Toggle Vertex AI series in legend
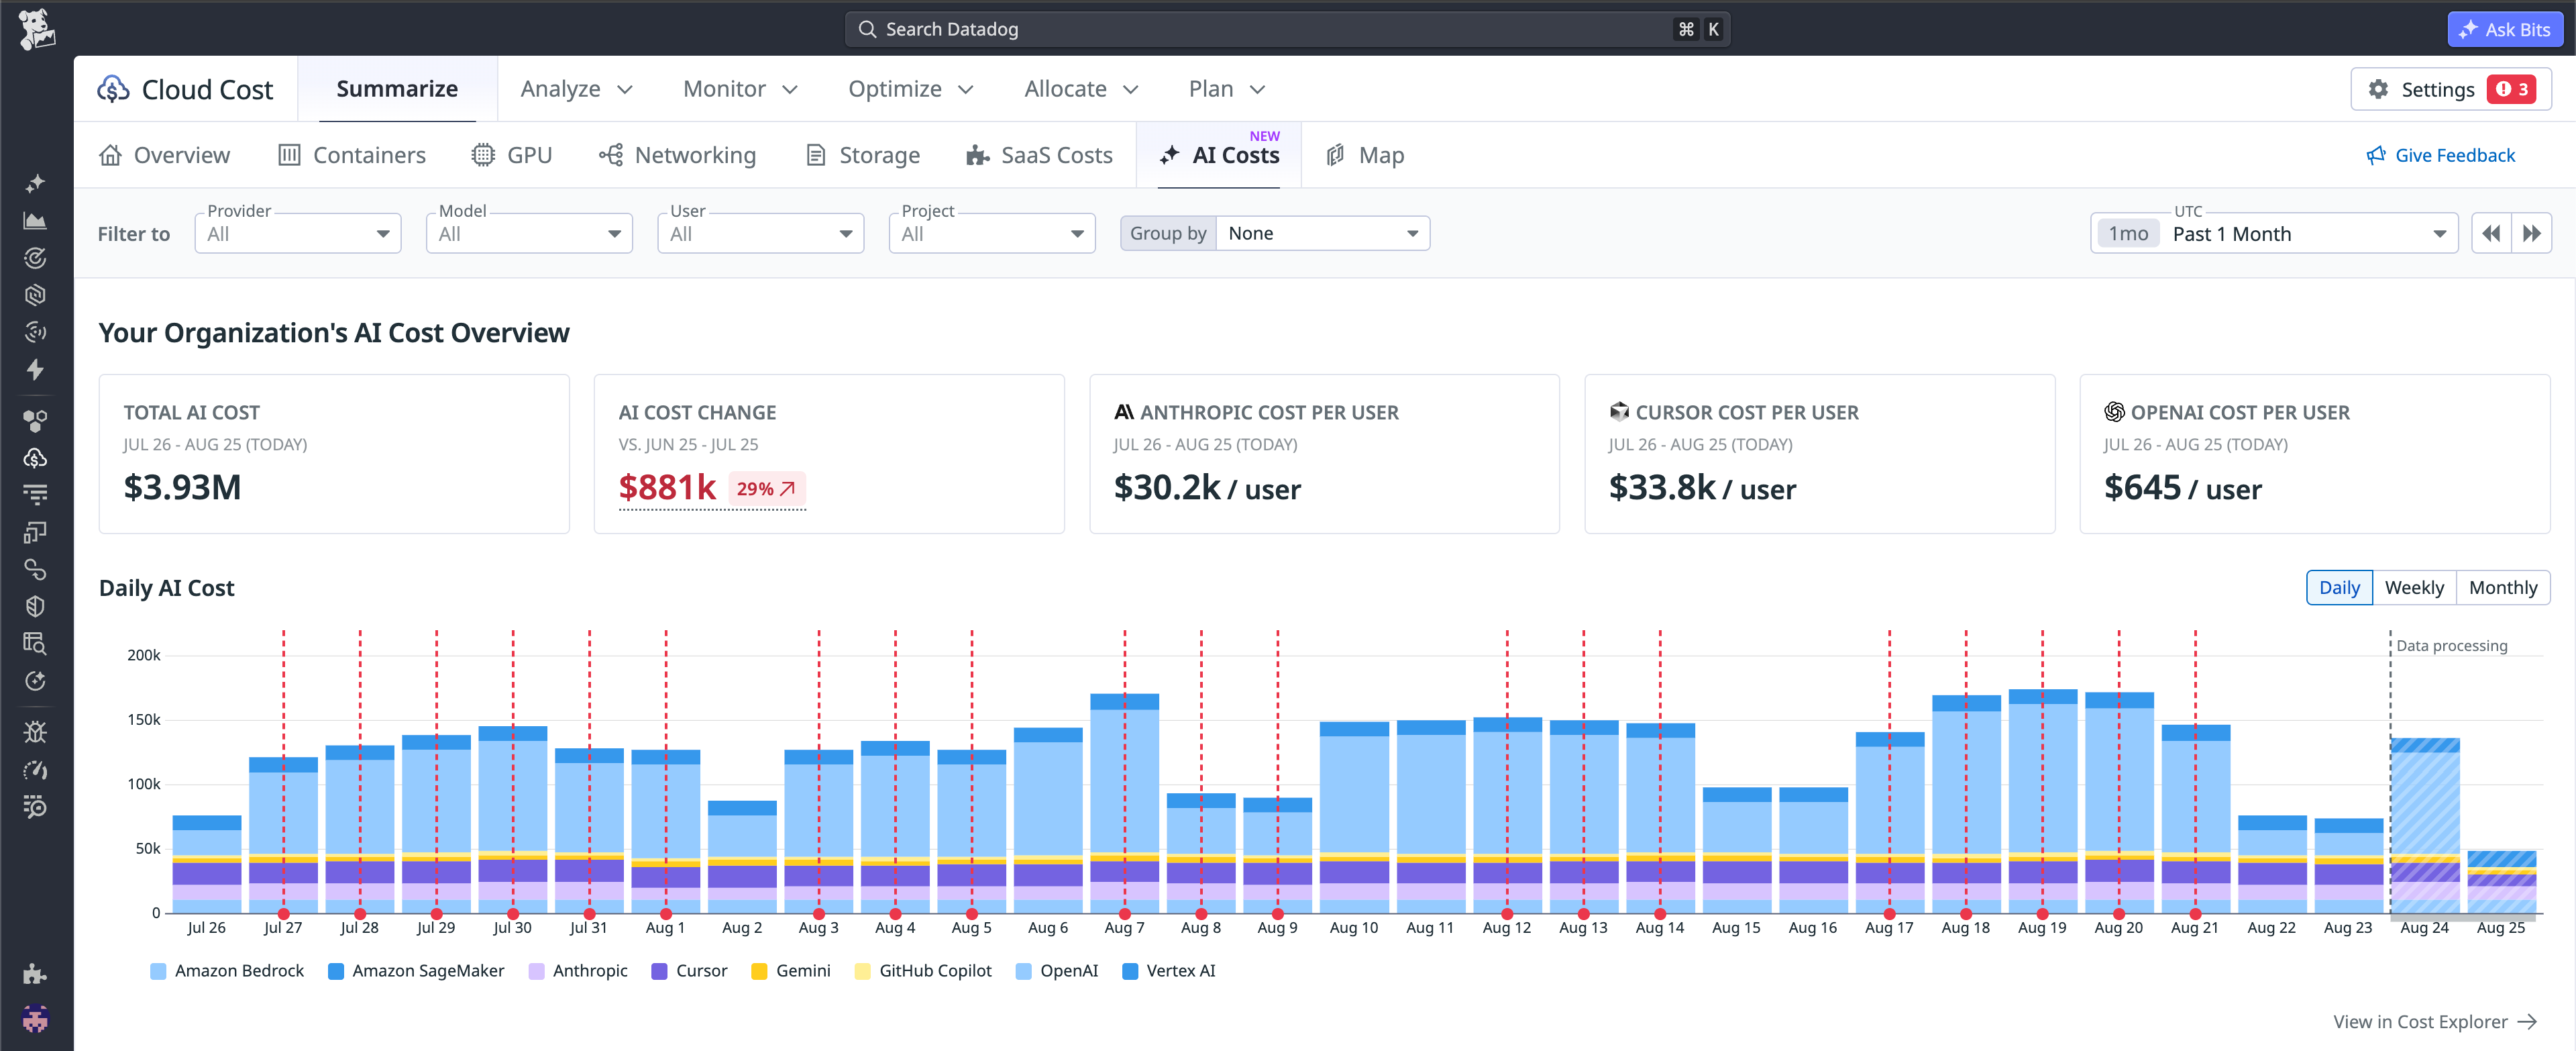 (x=1169, y=970)
